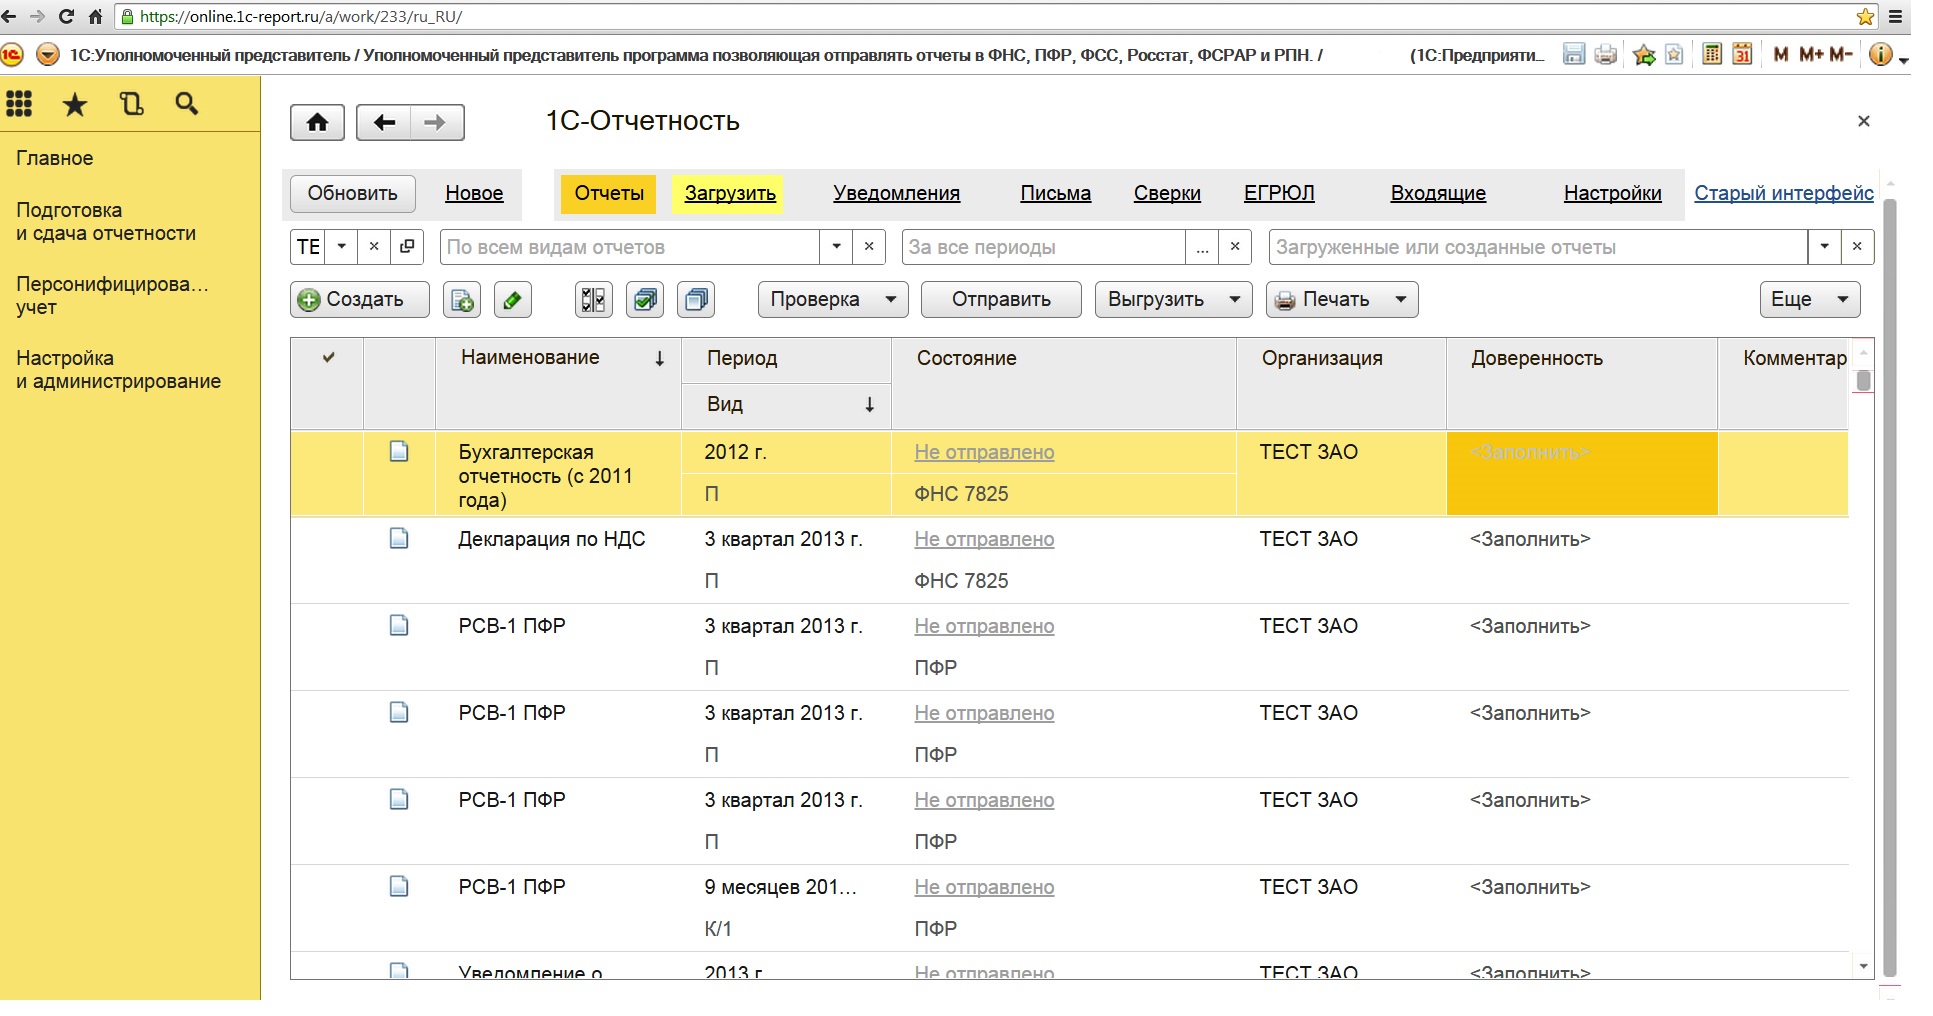Click the 1C logo menu icon
This screenshot has height=1016, width=1933.
coord(12,54)
